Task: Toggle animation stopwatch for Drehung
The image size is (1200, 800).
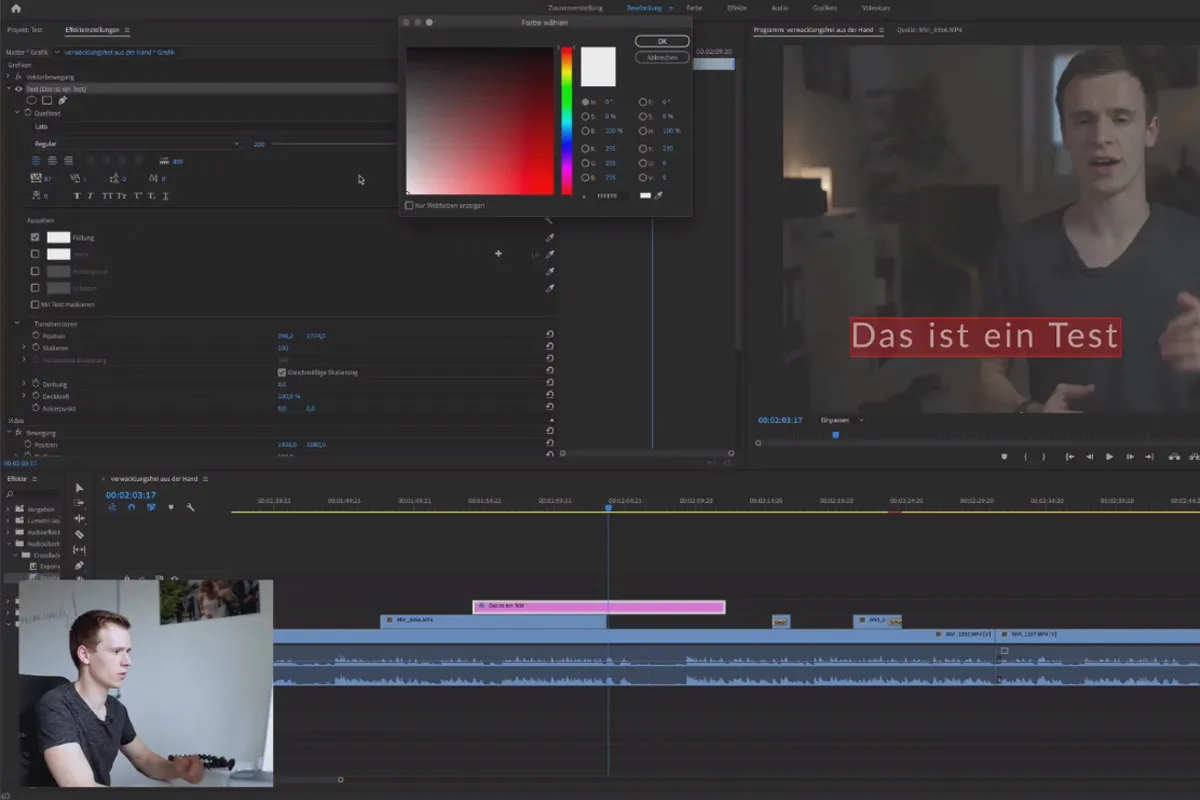Action: click(36, 384)
